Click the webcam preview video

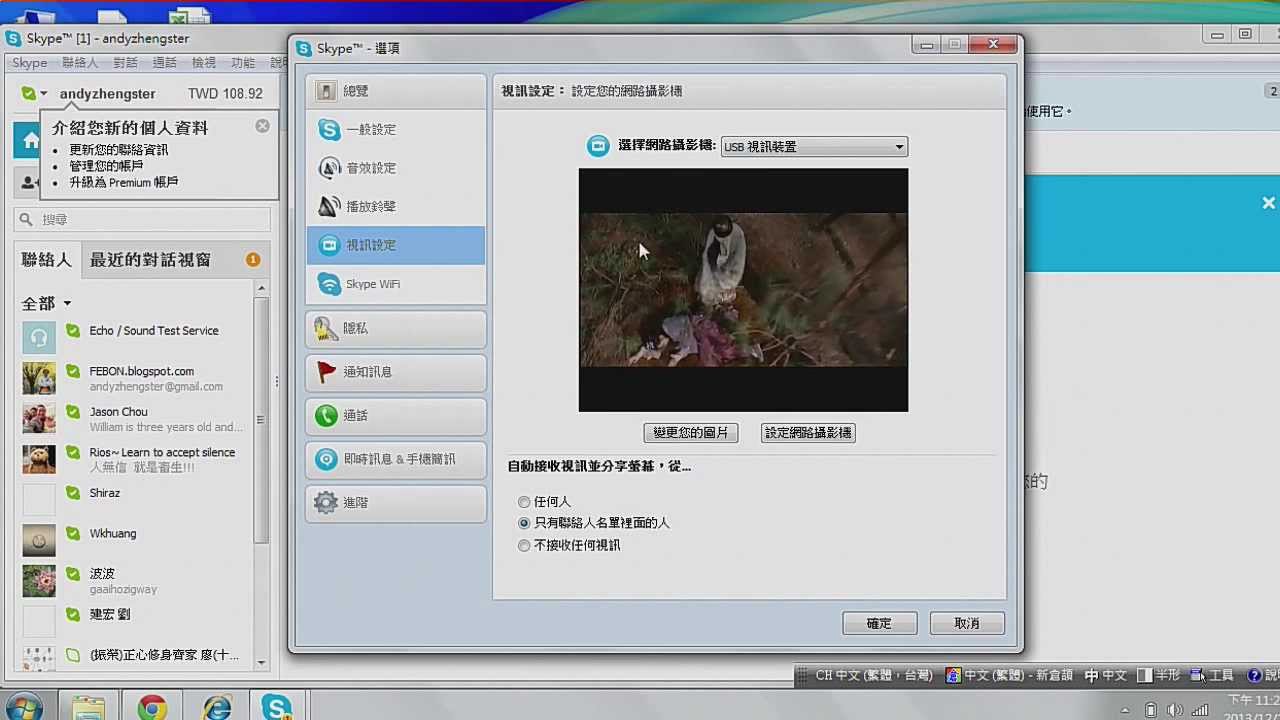click(x=743, y=290)
